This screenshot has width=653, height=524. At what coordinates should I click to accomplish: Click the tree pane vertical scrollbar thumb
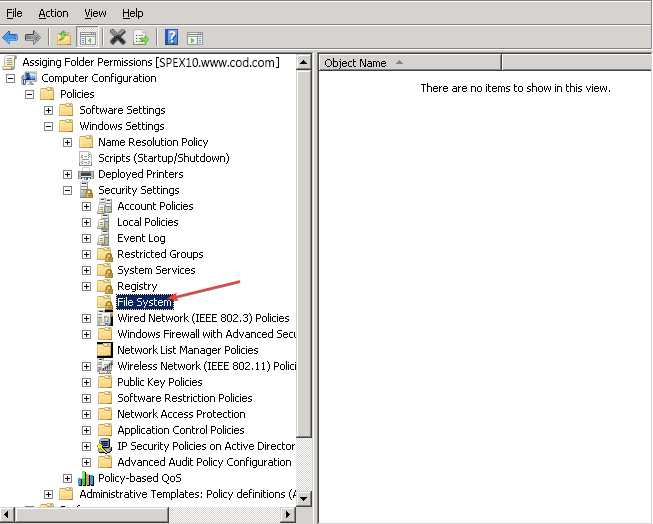click(x=304, y=253)
